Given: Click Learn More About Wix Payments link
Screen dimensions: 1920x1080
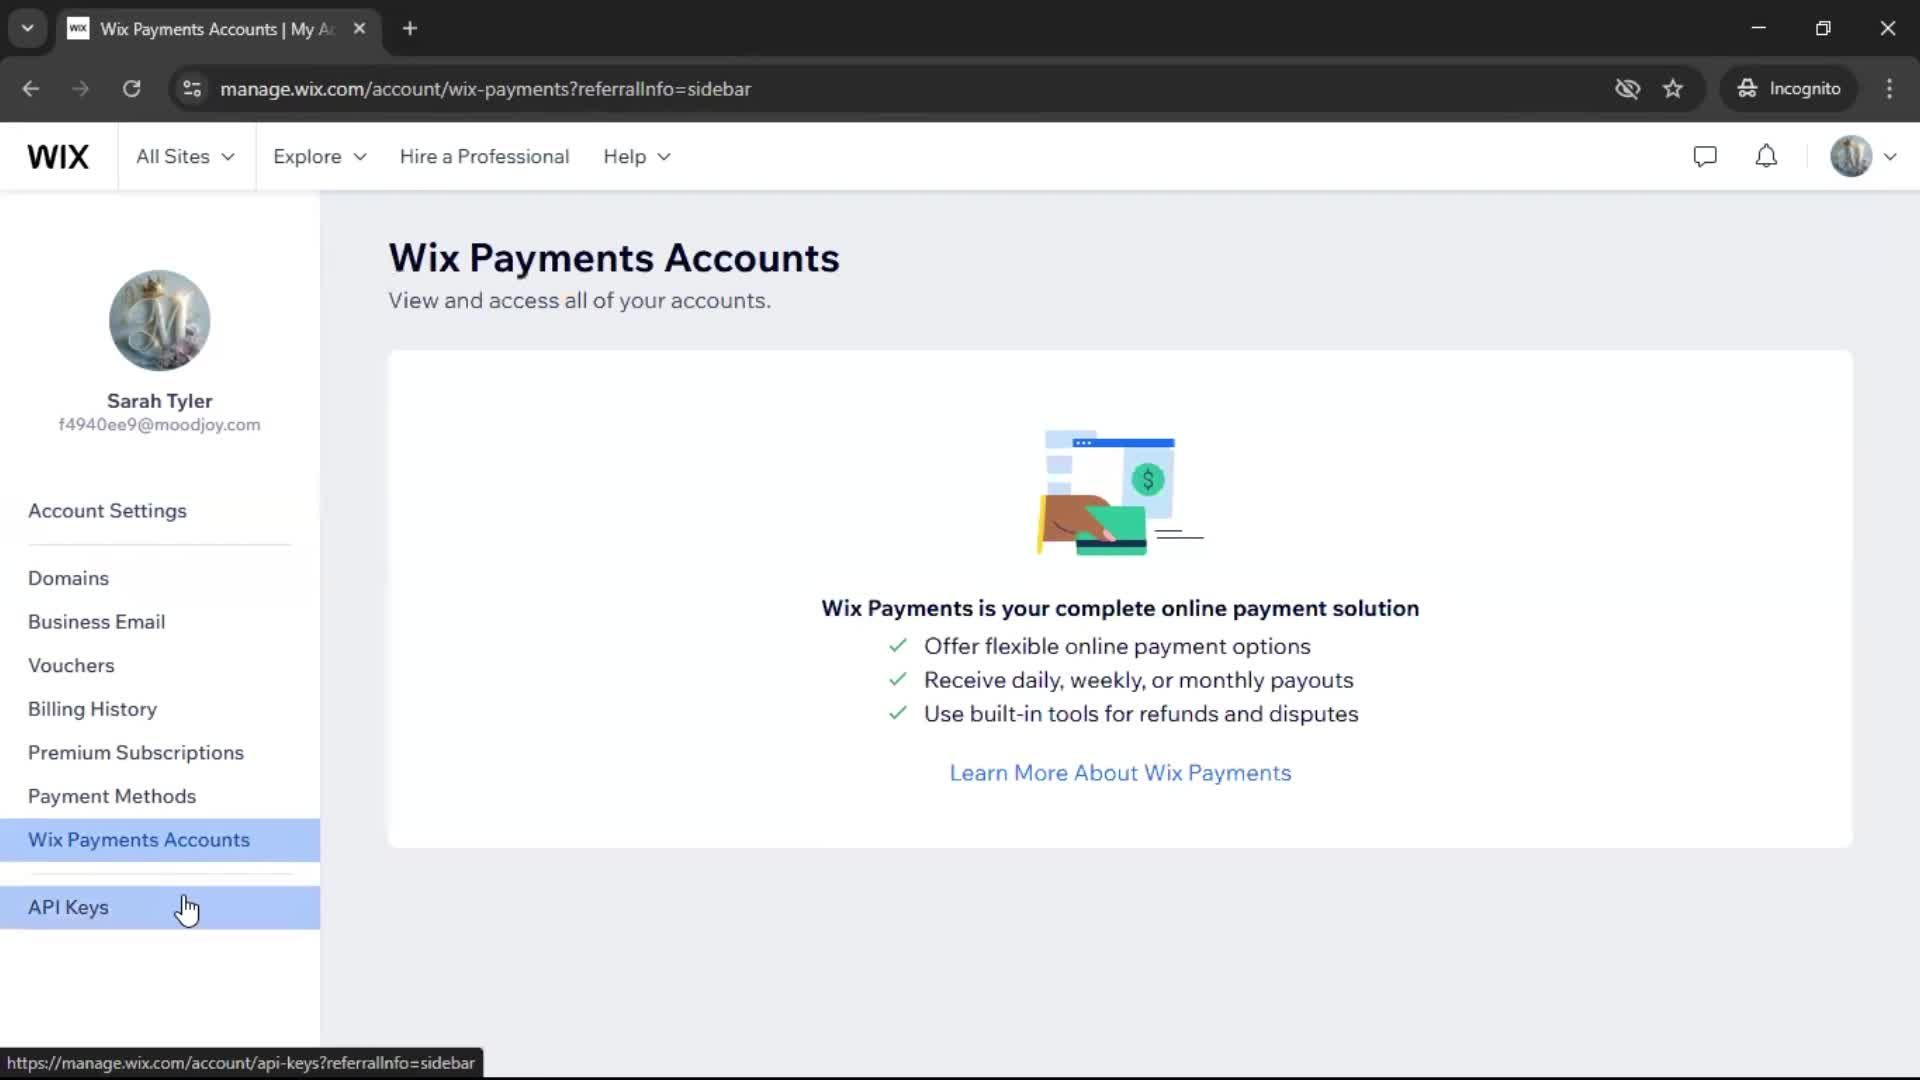Looking at the screenshot, I should [x=1120, y=773].
